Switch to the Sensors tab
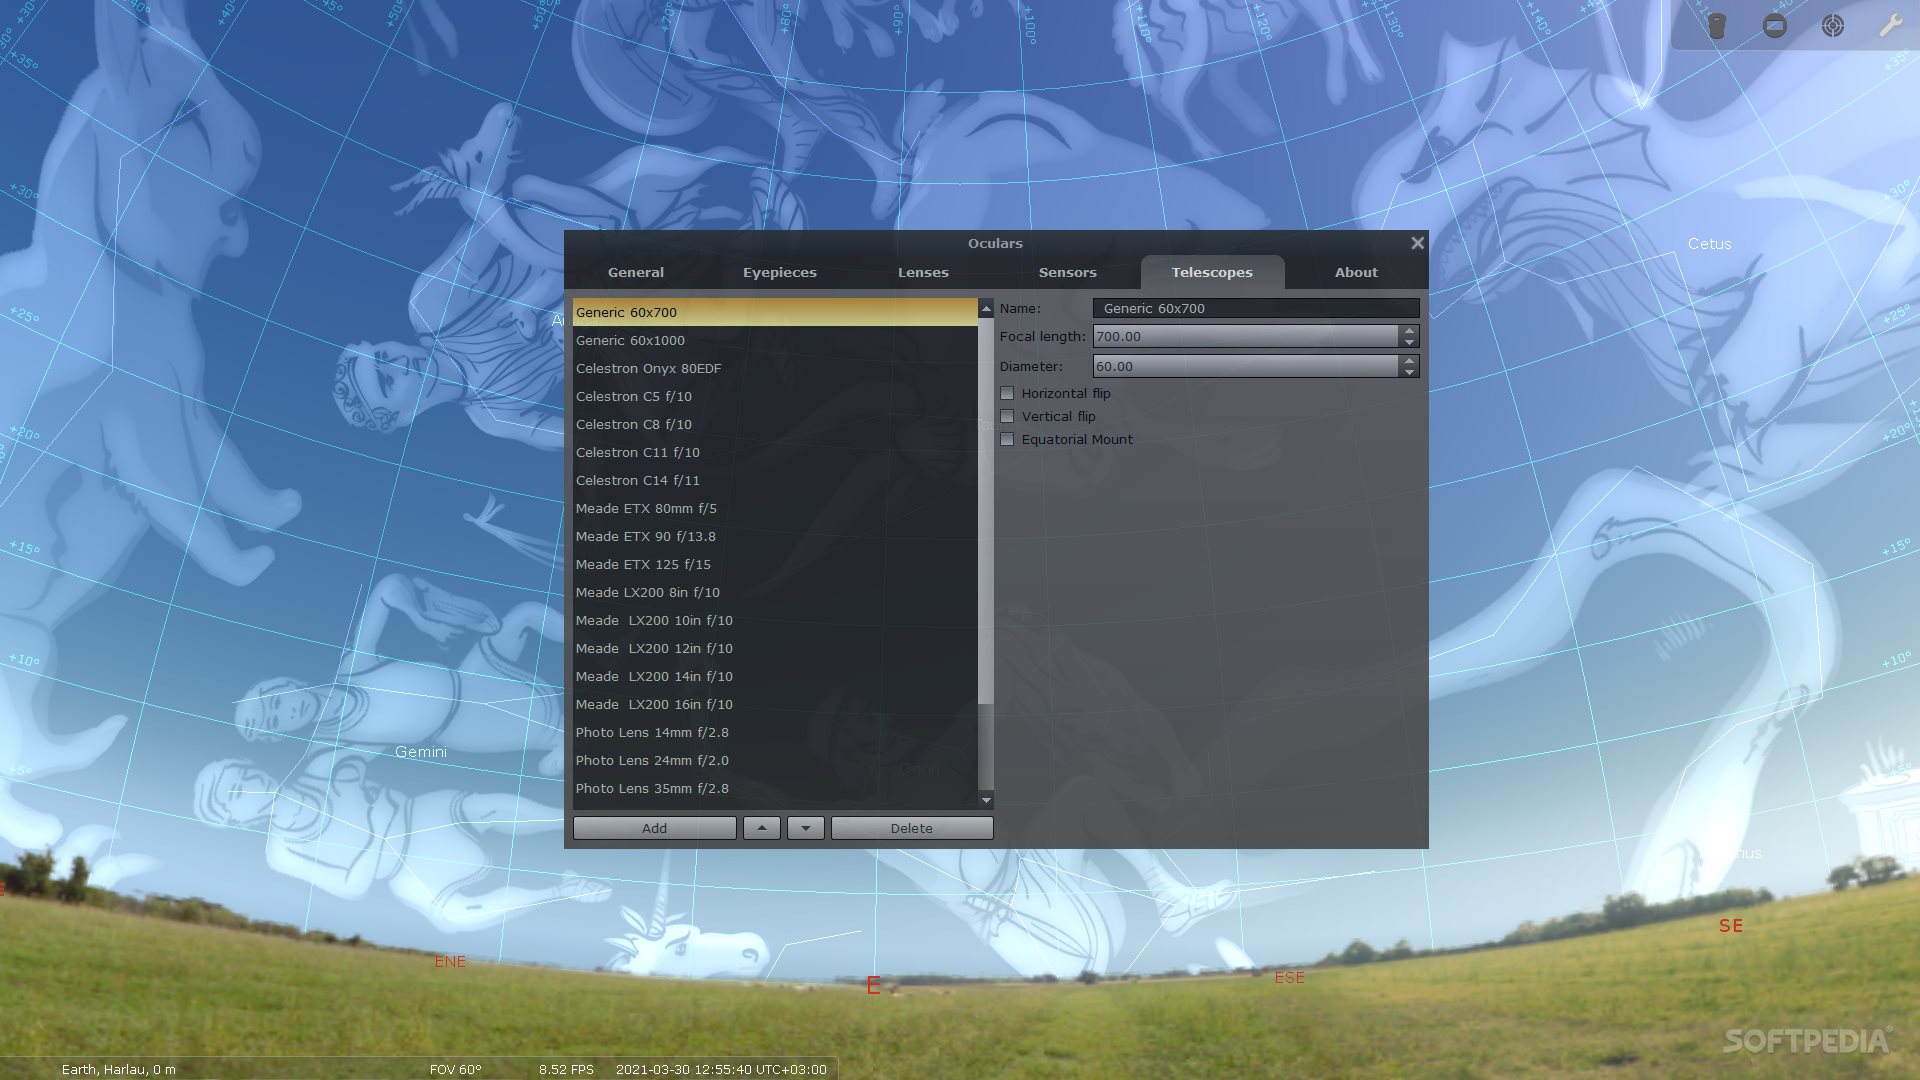The width and height of the screenshot is (1920, 1080). click(1067, 272)
